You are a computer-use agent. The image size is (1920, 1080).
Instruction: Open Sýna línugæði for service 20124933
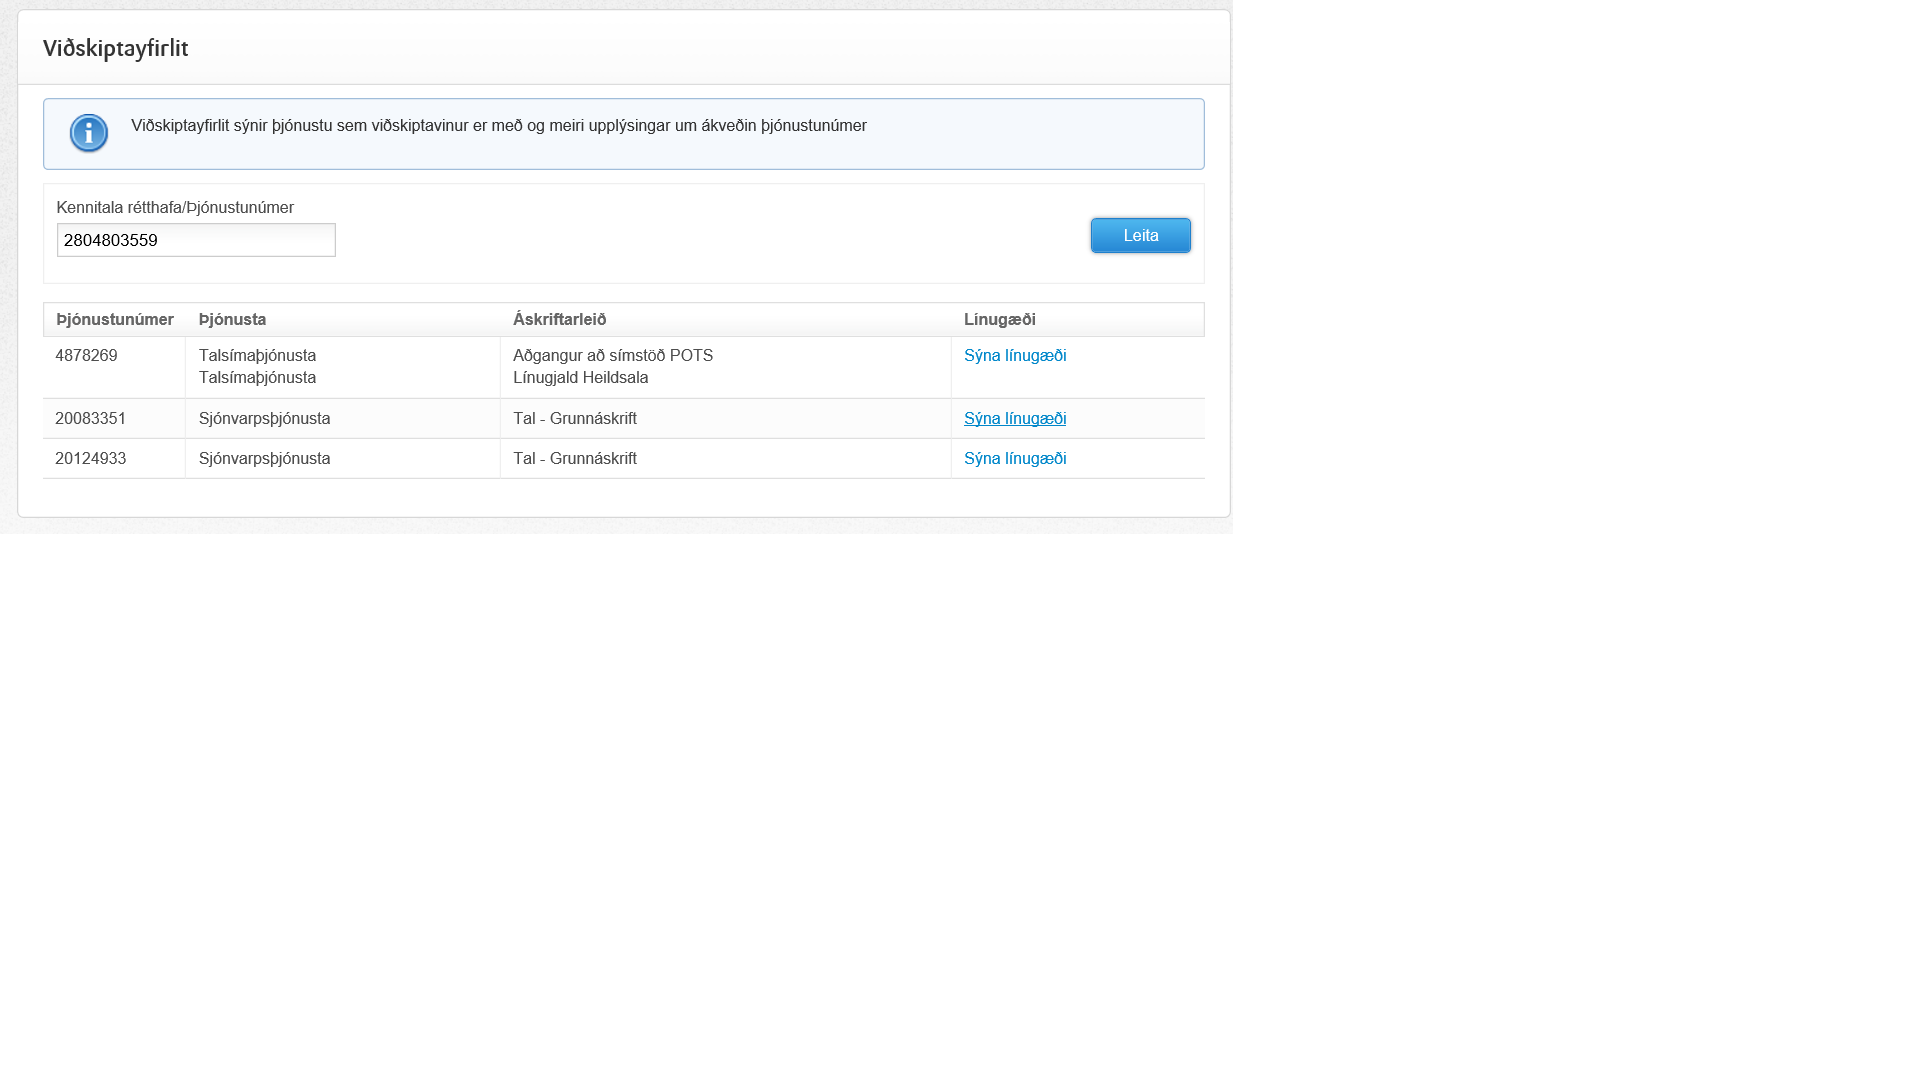tap(1014, 459)
